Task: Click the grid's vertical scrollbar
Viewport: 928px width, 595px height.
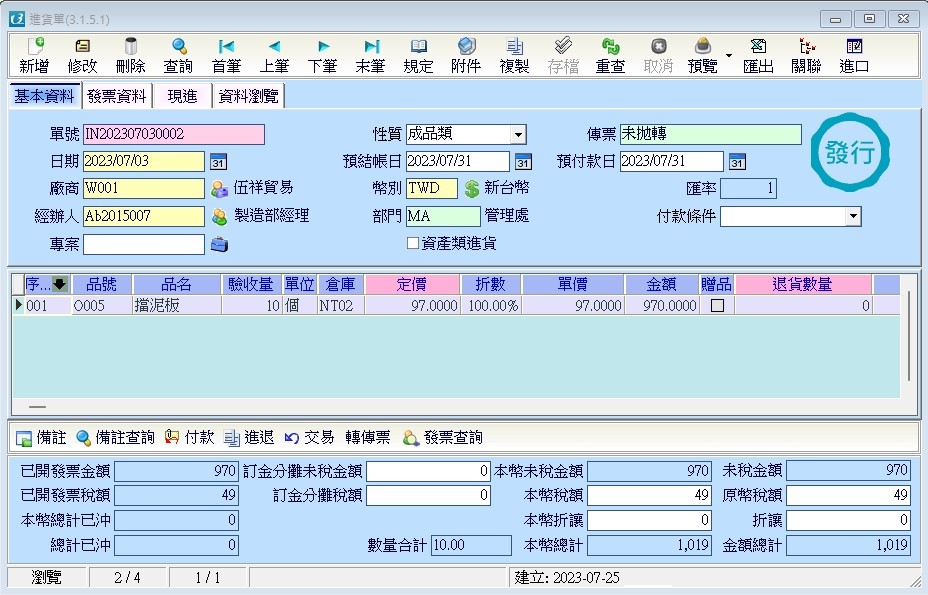Action: 909,336
